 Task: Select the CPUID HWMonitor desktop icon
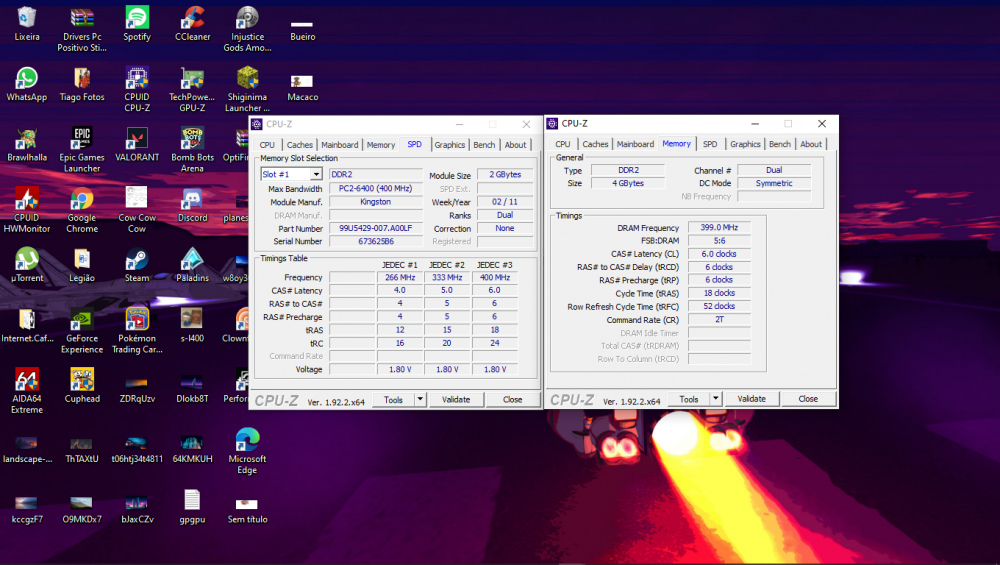pyautogui.click(x=27, y=200)
